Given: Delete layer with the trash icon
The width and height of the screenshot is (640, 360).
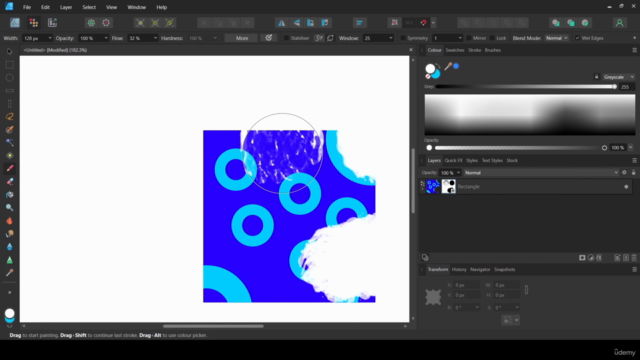Looking at the screenshot, I should click(x=634, y=258).
